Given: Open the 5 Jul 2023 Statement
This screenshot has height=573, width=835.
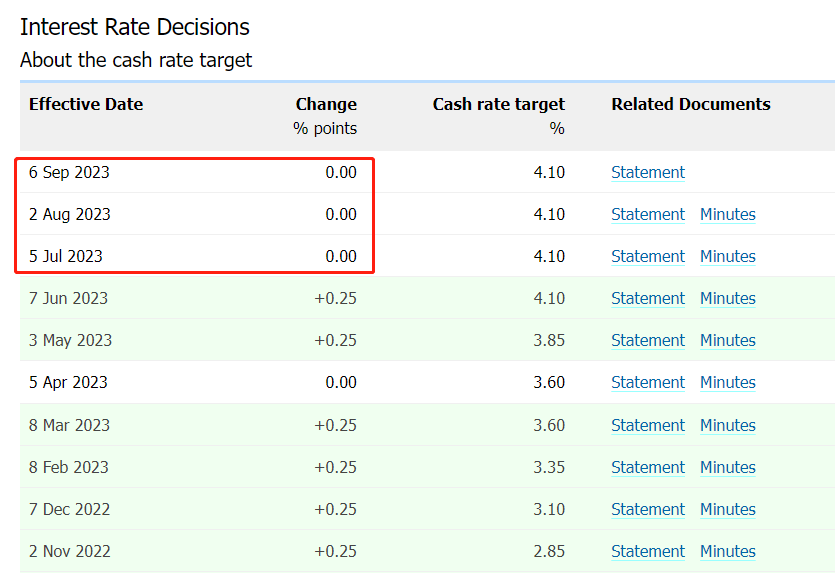Looking at the screenshot, I should 648,256.
